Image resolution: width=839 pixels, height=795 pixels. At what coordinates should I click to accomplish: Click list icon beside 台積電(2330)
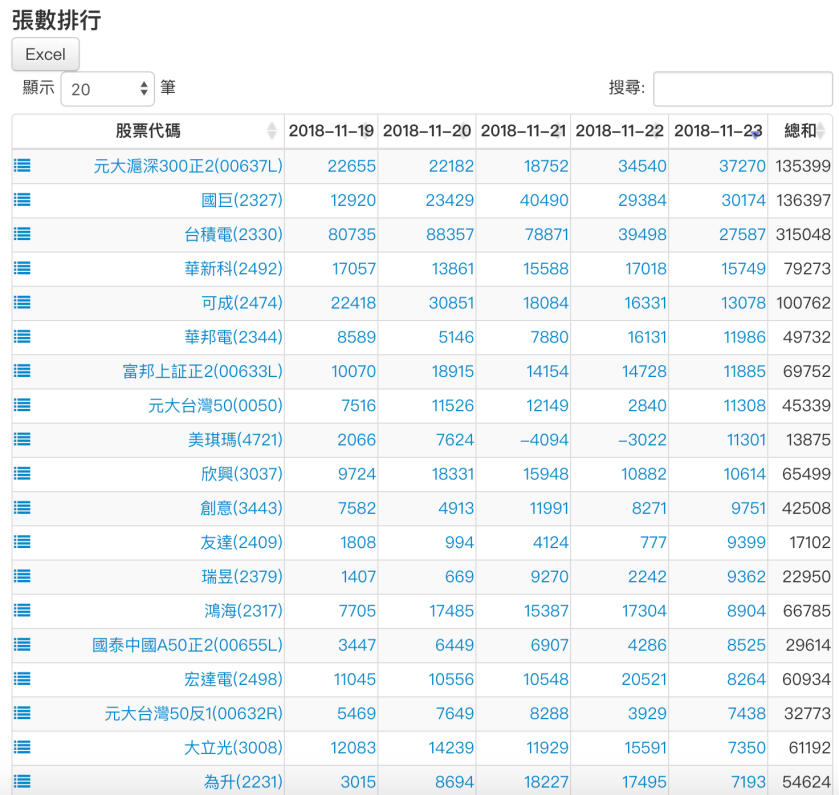(x=22, y=234)
